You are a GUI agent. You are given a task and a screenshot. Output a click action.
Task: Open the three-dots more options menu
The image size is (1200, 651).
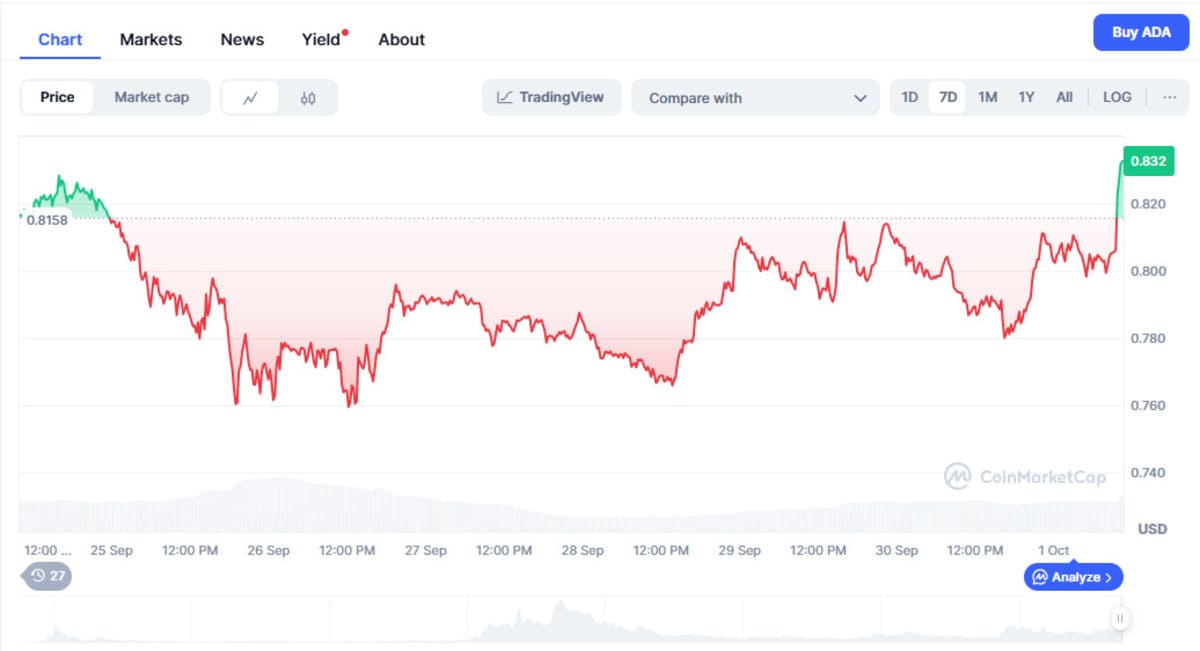pyautogui.click(x=1169, y=97)
